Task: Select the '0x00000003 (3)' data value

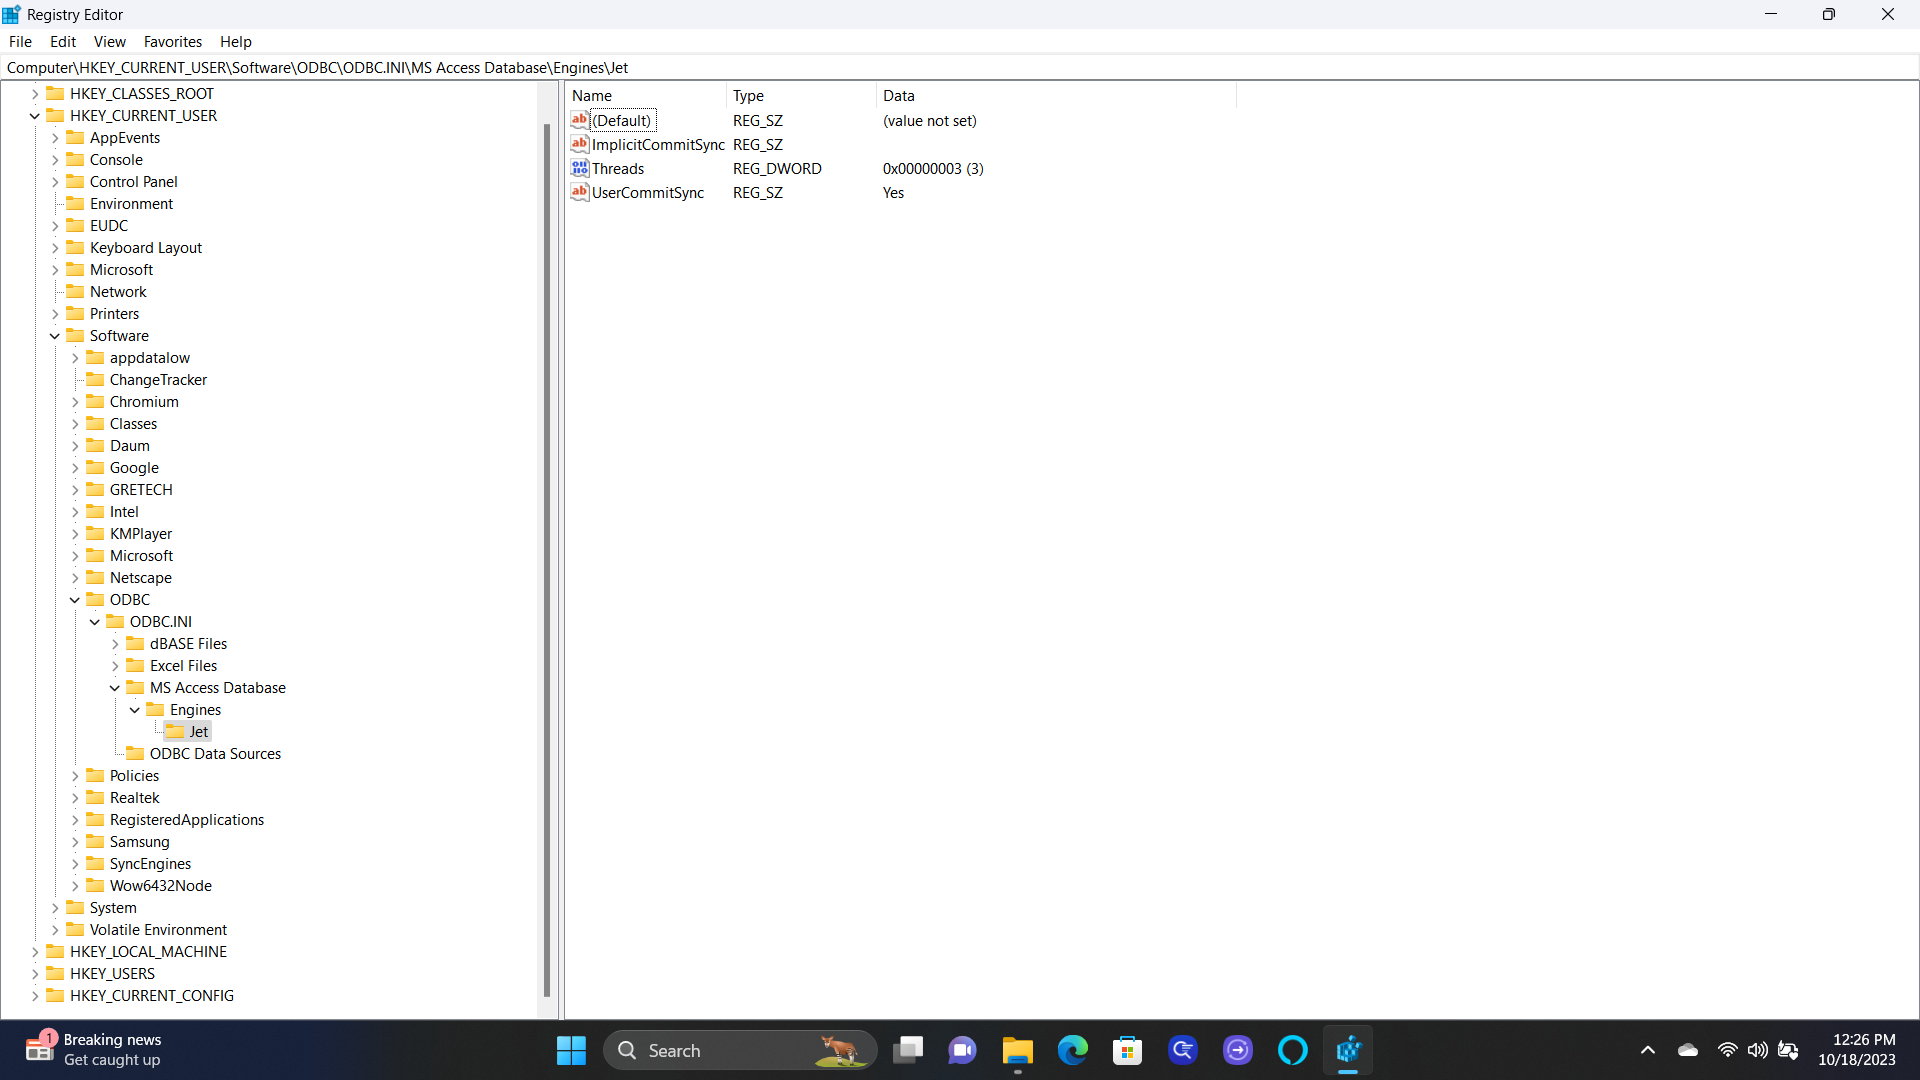Action: (933, 168)
